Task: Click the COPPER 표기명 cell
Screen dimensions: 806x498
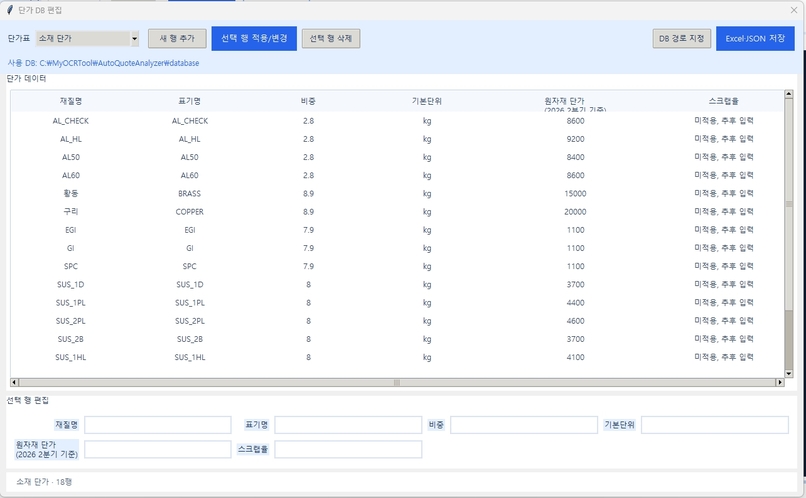Action: (190, 212)
